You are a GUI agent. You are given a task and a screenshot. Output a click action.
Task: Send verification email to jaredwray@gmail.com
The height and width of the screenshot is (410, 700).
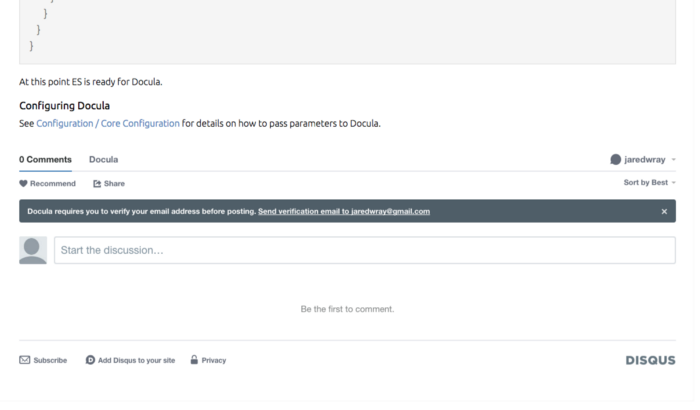pos(343,212)
